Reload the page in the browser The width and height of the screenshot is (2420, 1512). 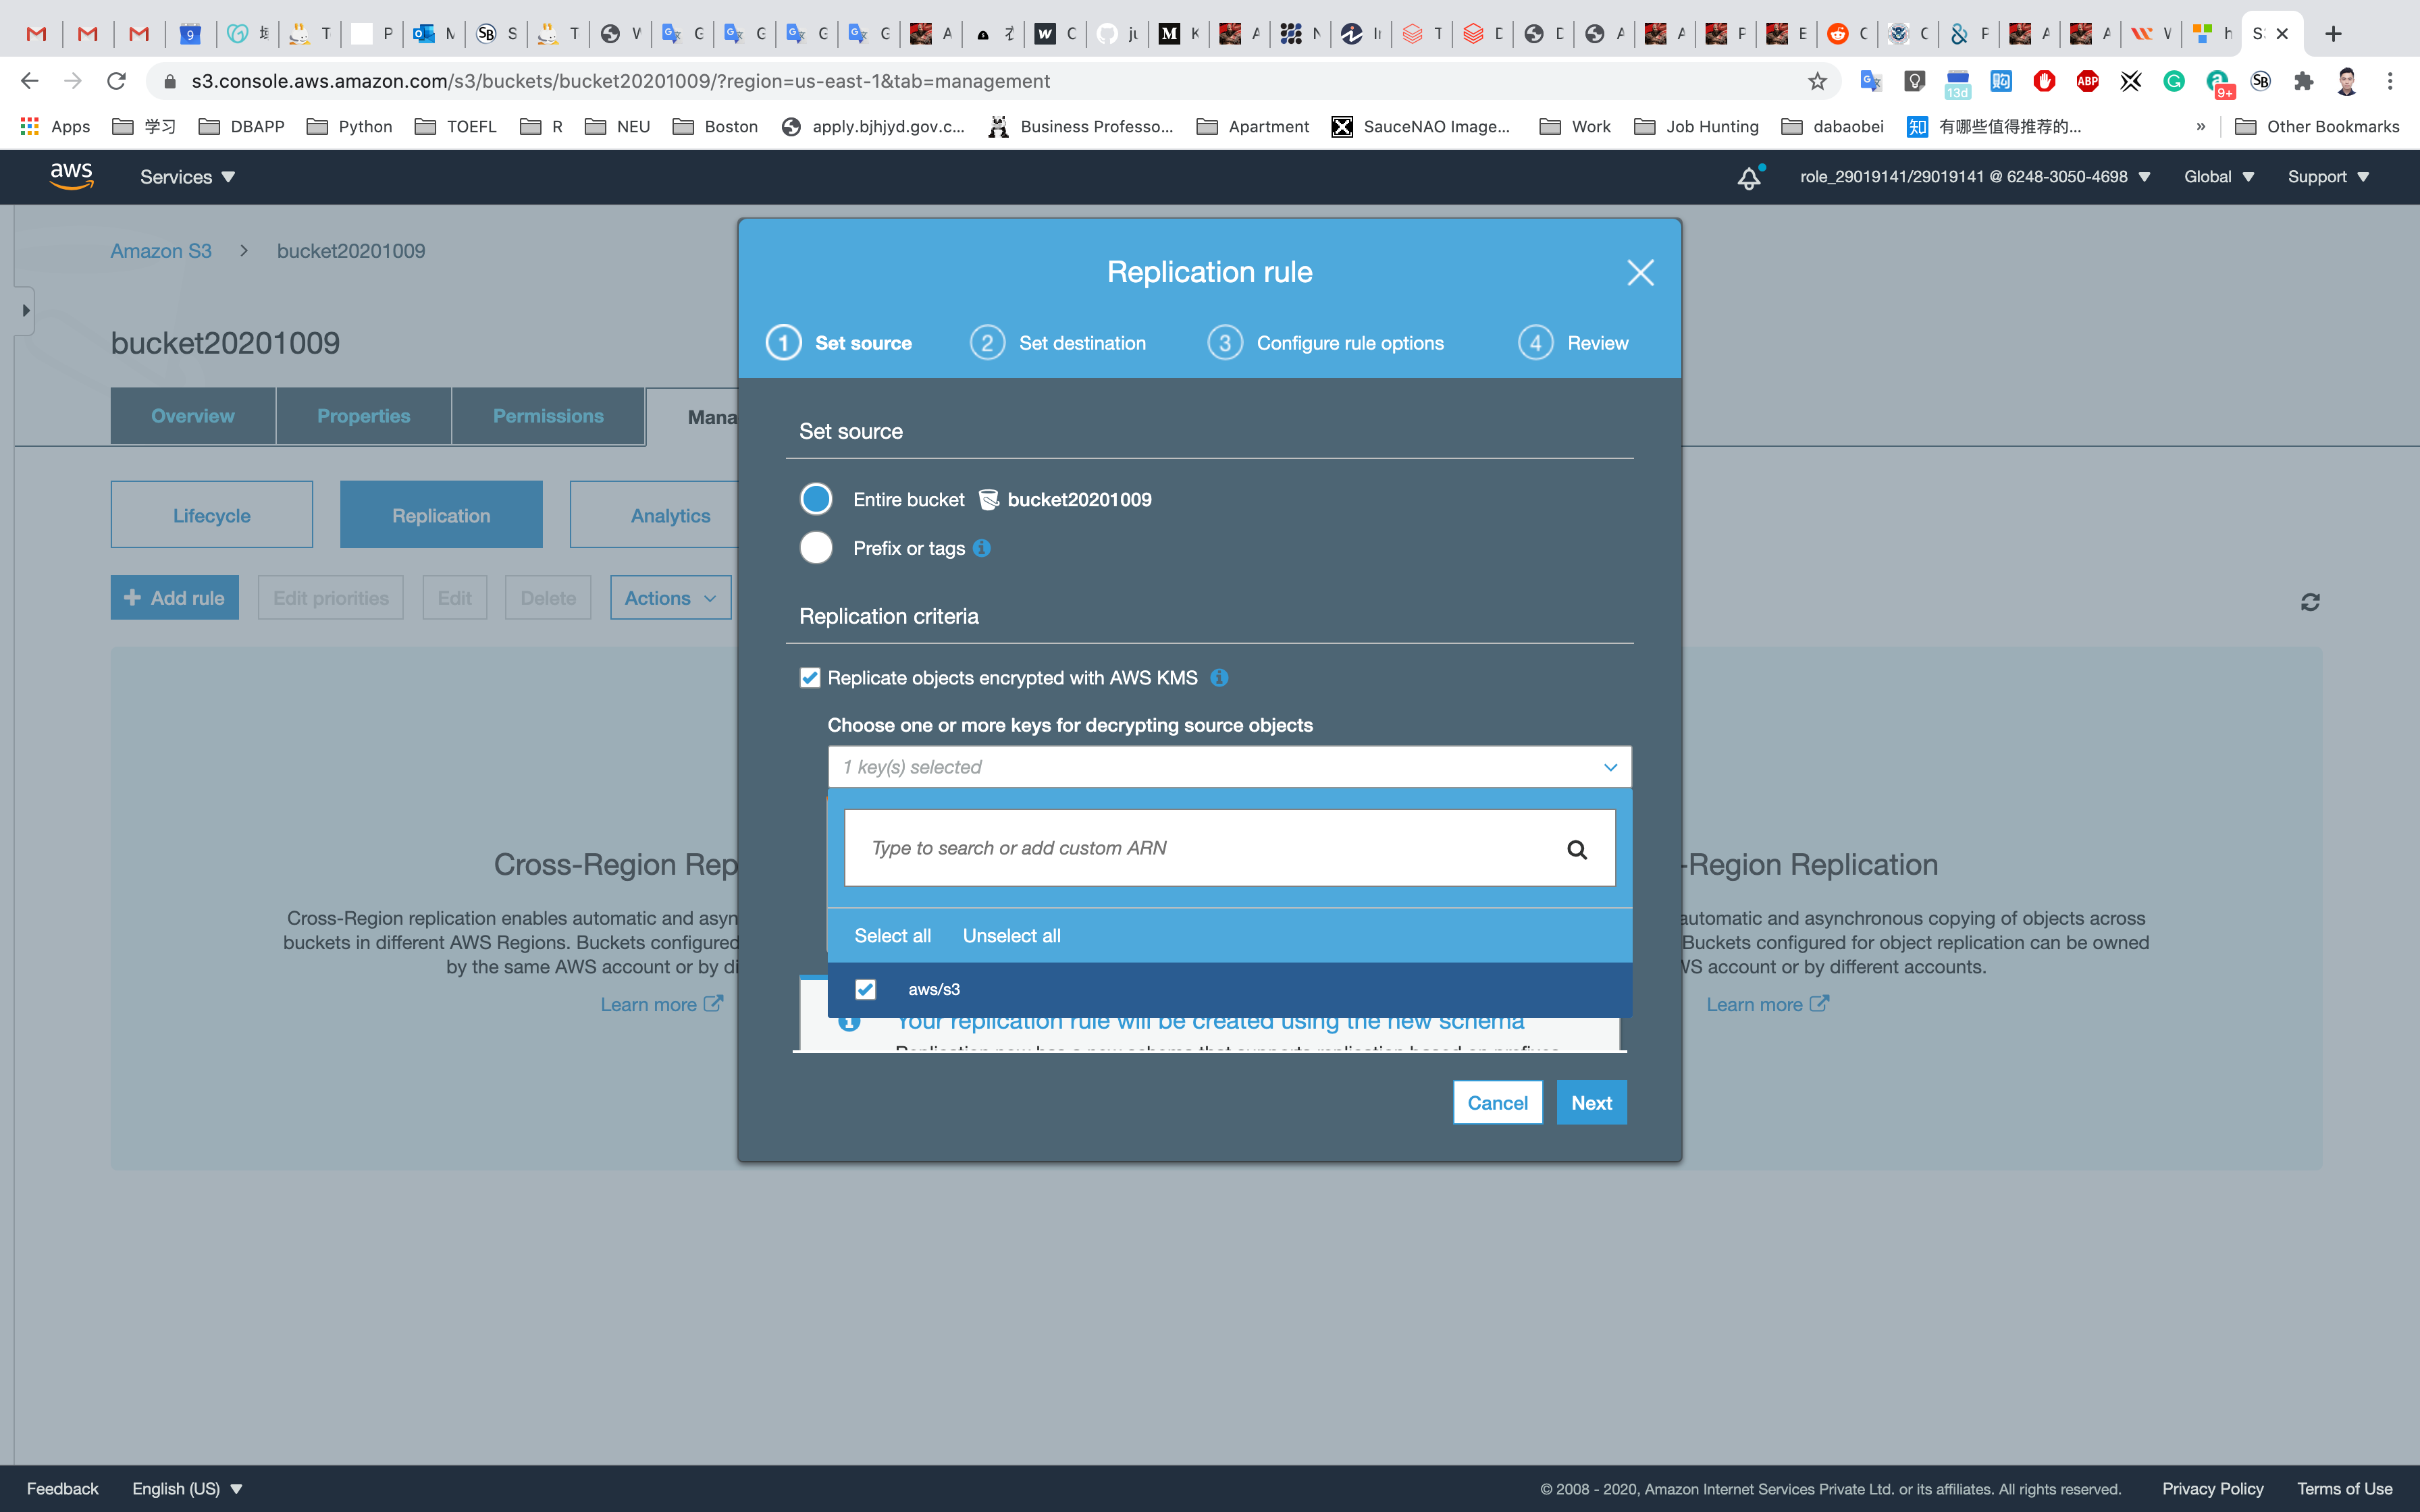tap(117, 81)
